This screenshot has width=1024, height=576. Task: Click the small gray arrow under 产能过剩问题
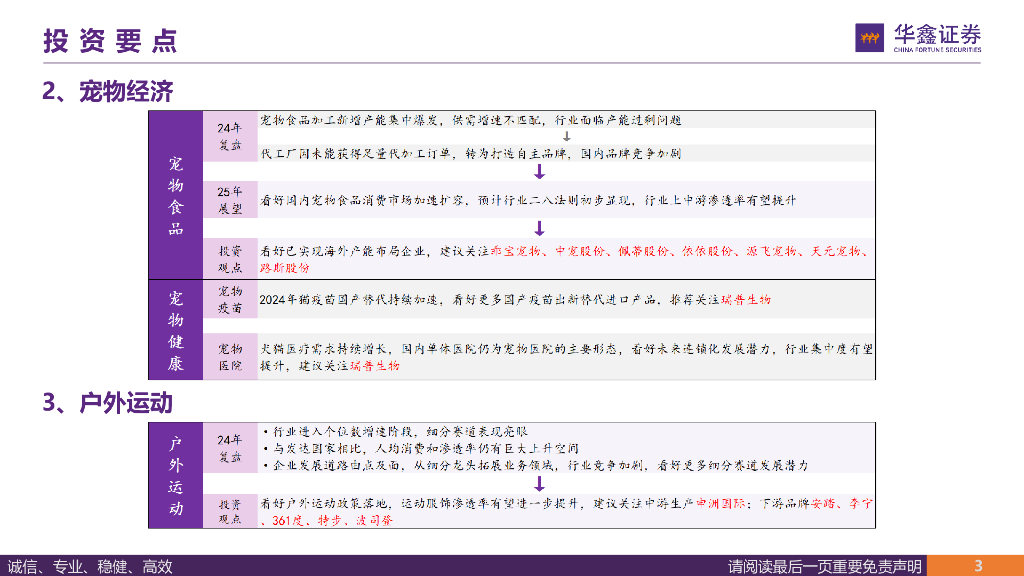click(x=566, y=137)
